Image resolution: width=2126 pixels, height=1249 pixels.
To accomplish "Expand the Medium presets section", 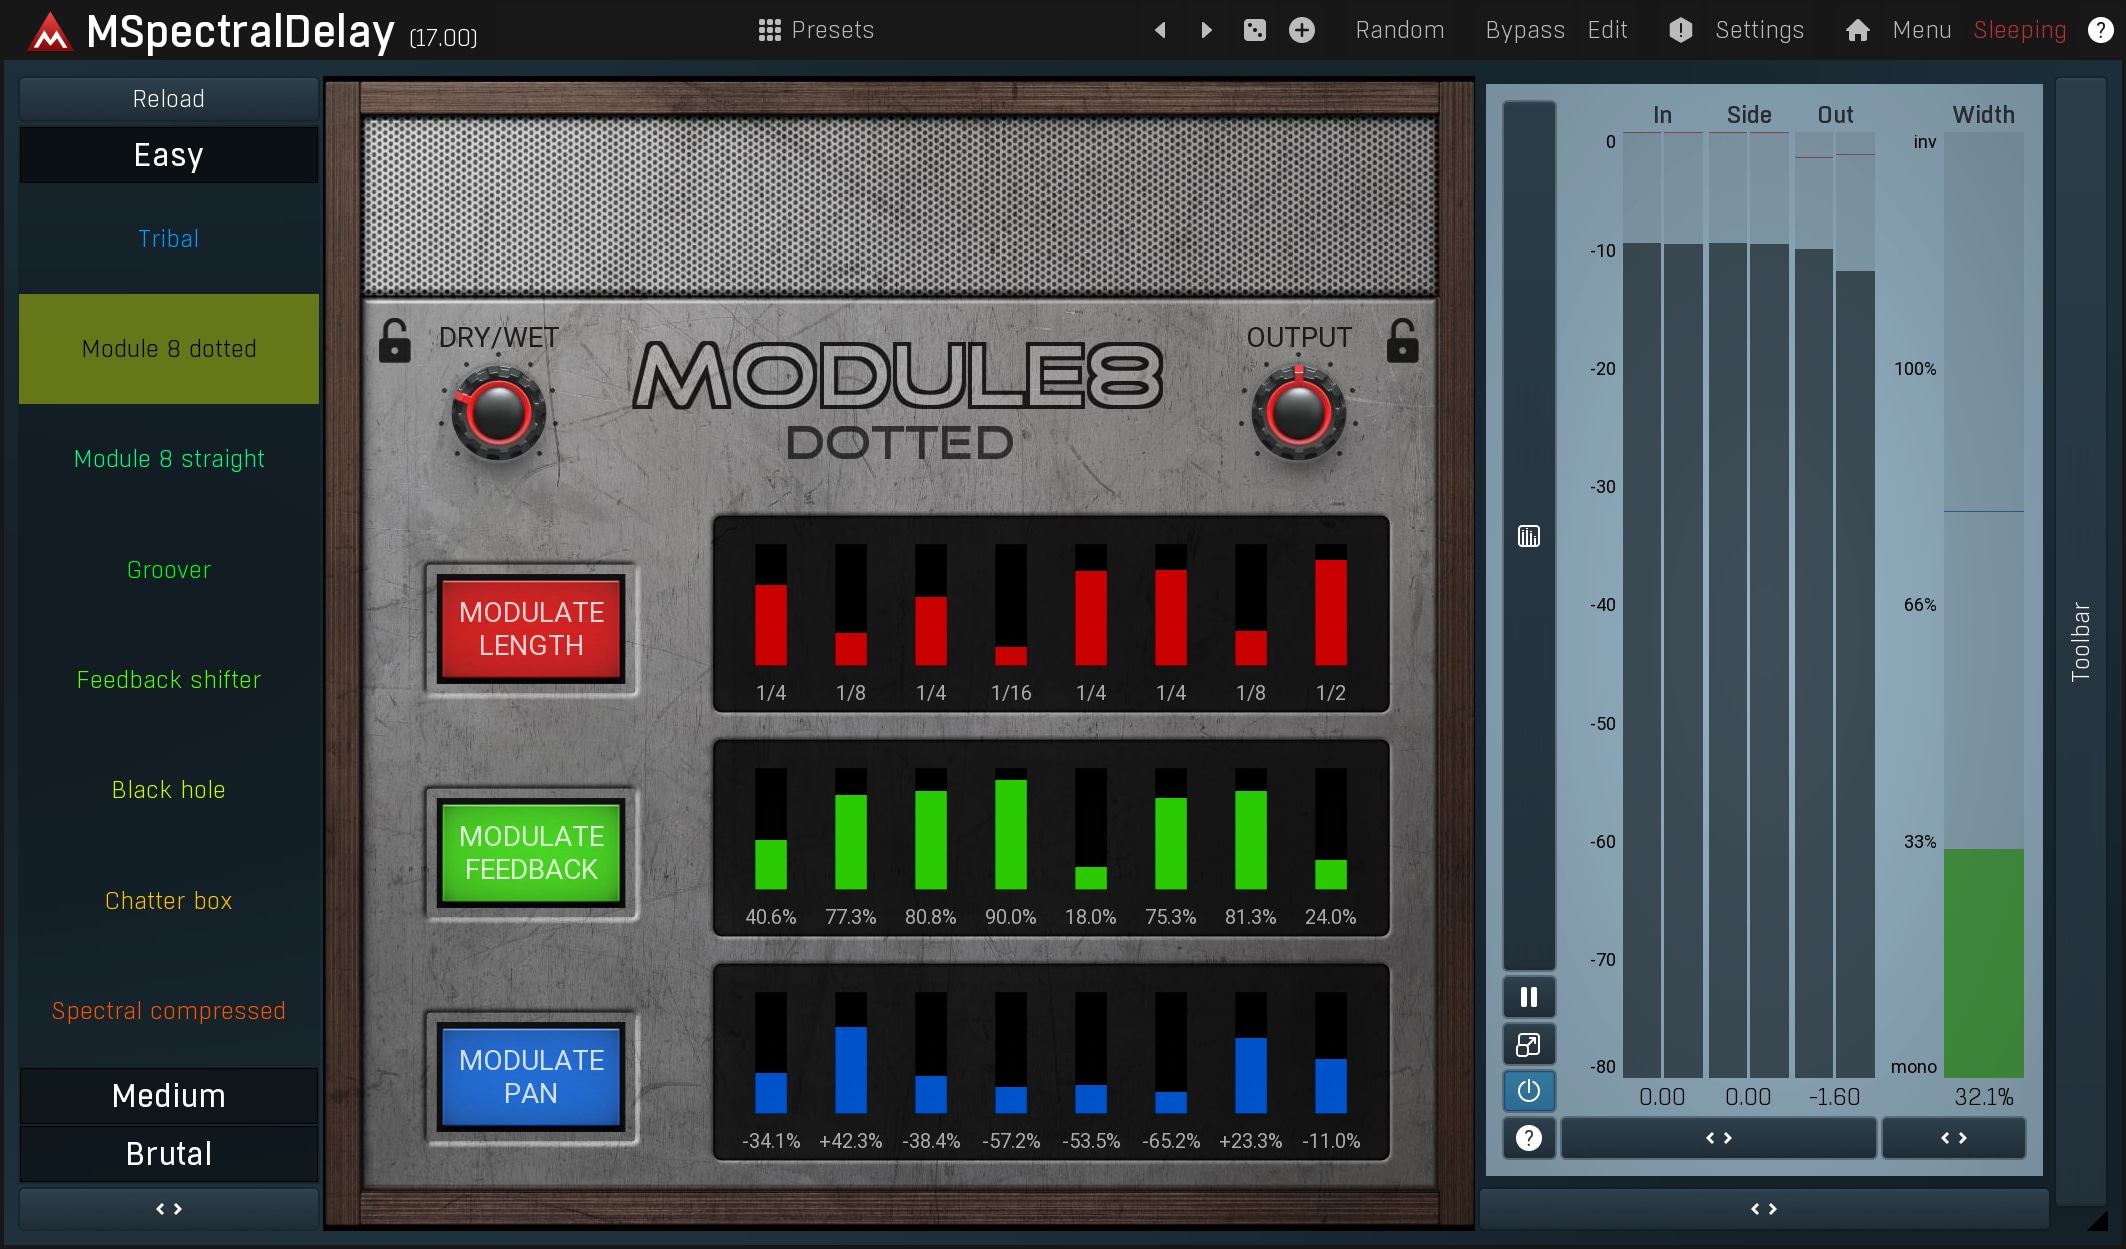I will click(x=168, y=1096).
